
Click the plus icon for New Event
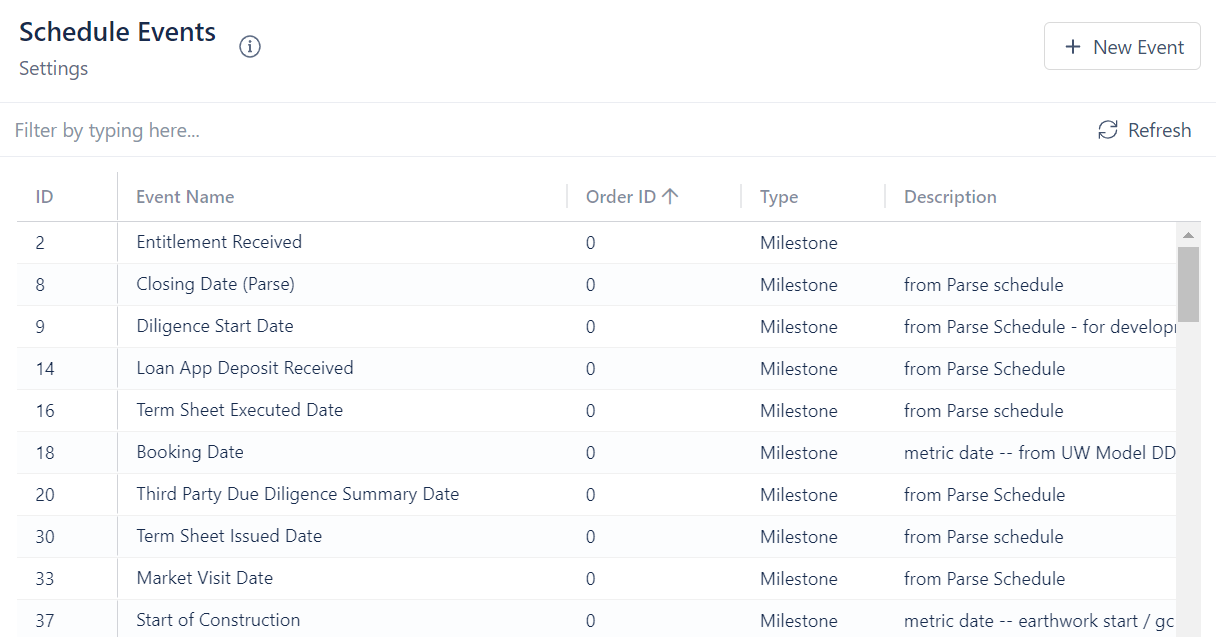pos(1073,47)
